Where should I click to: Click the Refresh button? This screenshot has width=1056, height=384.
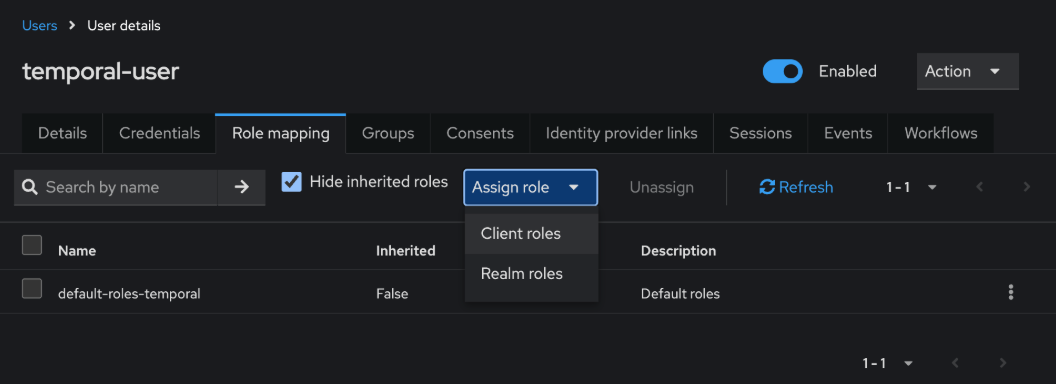click(x=796, y=187)
